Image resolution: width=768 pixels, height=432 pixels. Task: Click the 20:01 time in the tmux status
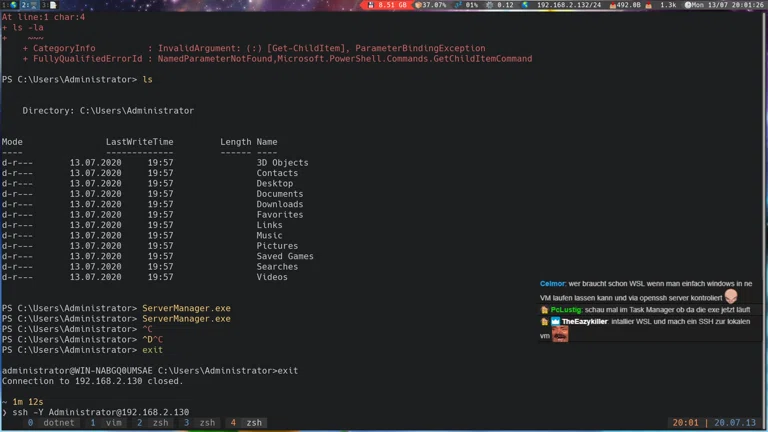tap(685, 423)
